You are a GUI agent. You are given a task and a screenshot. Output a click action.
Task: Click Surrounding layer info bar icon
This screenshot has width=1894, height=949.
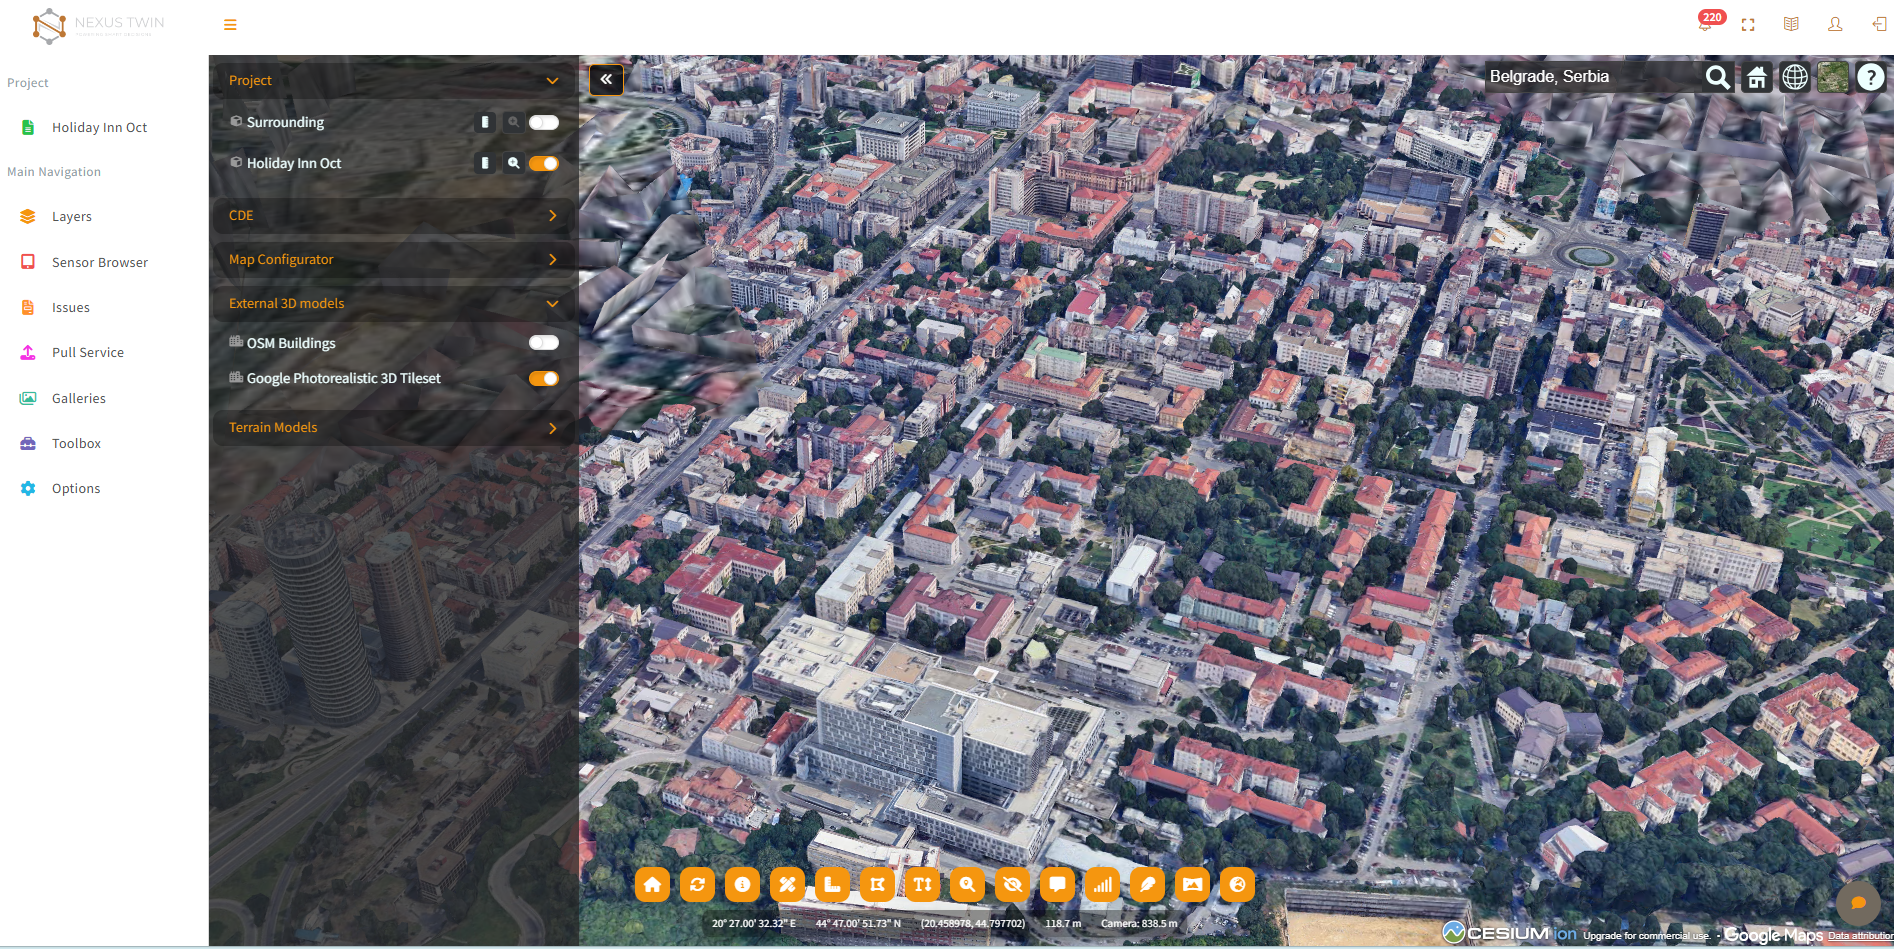[x=485, y=122]
